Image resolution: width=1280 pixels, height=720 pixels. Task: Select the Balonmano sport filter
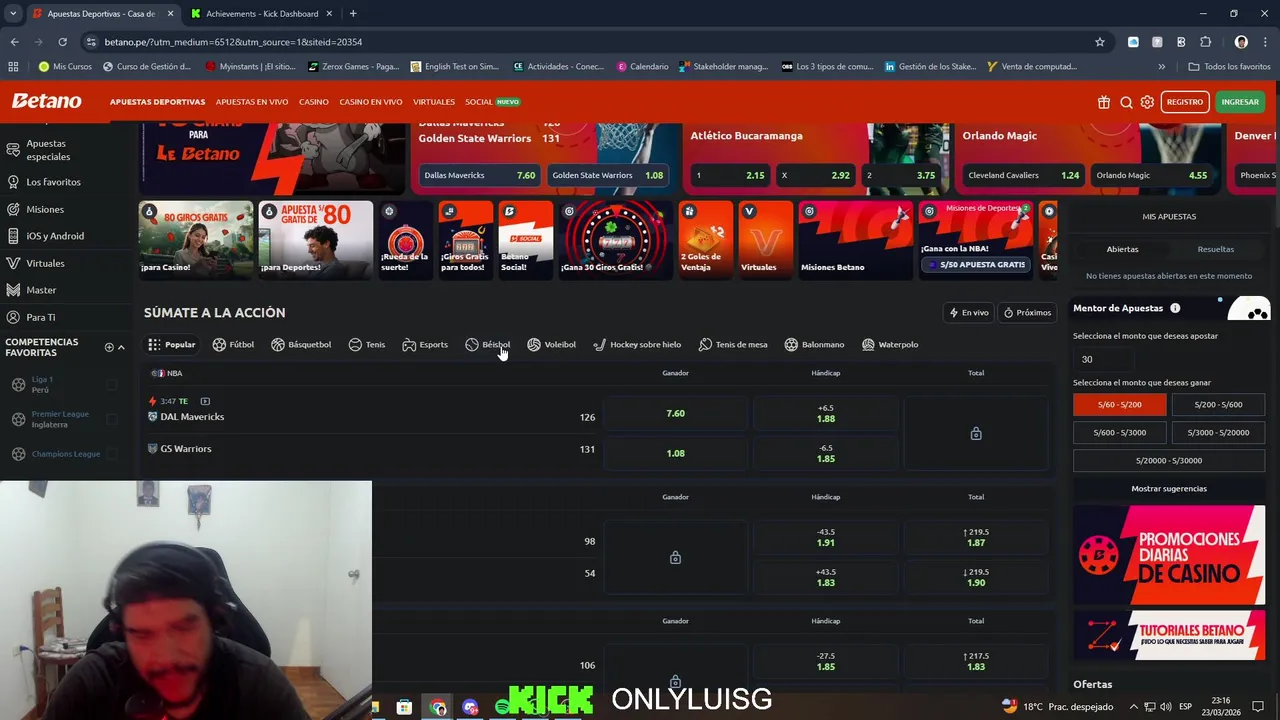[x=814, y=344]
